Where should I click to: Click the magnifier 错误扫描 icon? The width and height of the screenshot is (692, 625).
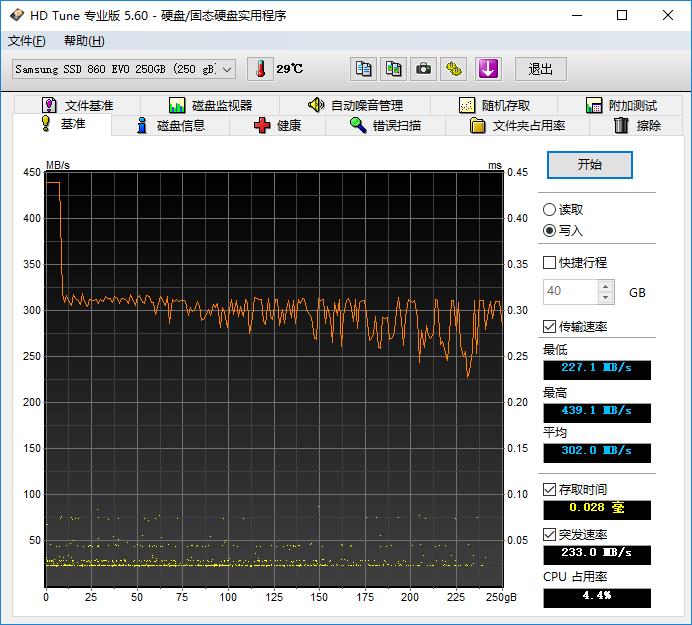coord(358,125)
